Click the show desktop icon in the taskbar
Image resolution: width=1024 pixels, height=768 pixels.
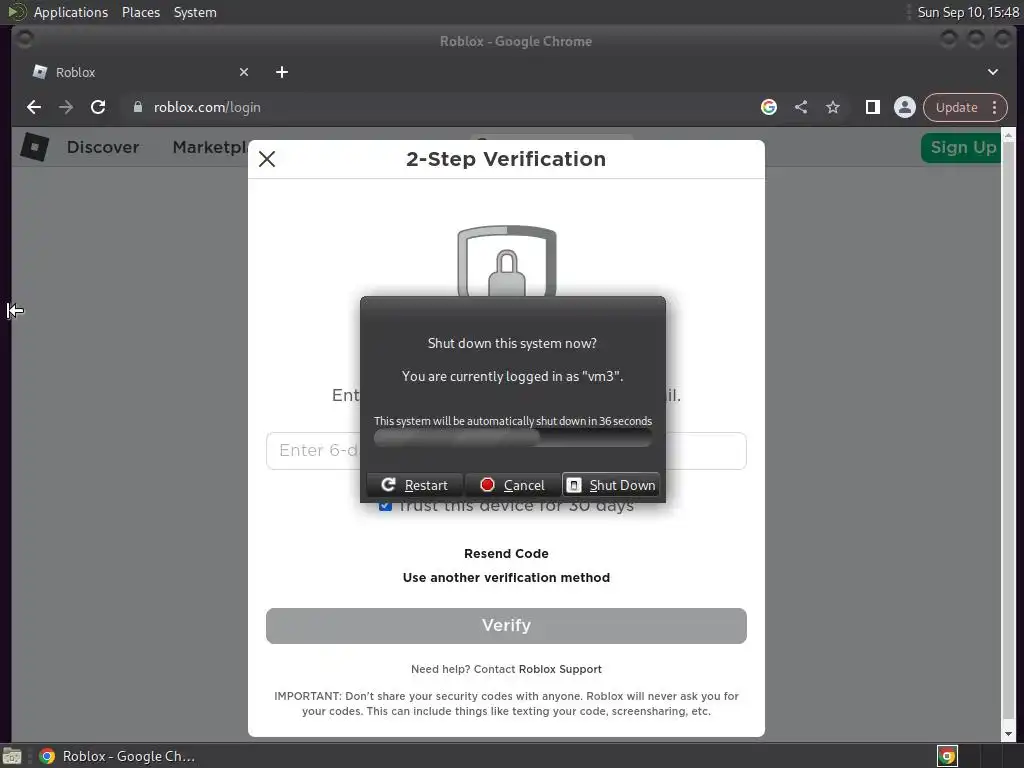[12, 756]
